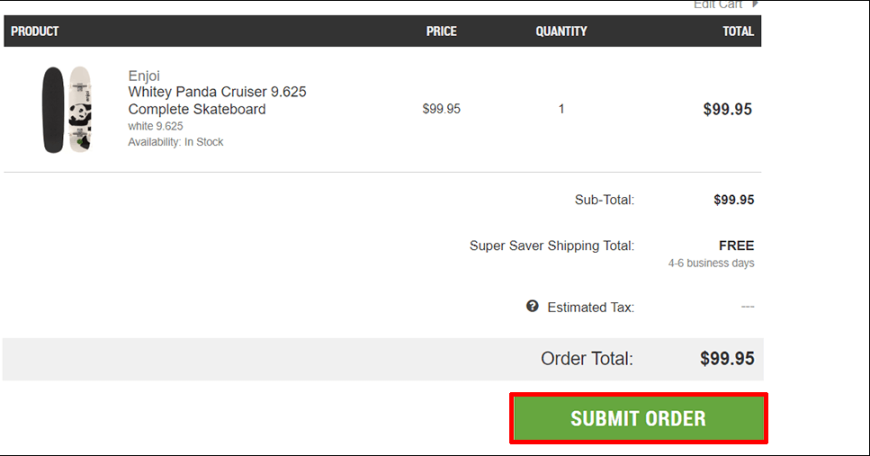
Task: Click the white 9.625 variant text
Action: coord(155,126)
